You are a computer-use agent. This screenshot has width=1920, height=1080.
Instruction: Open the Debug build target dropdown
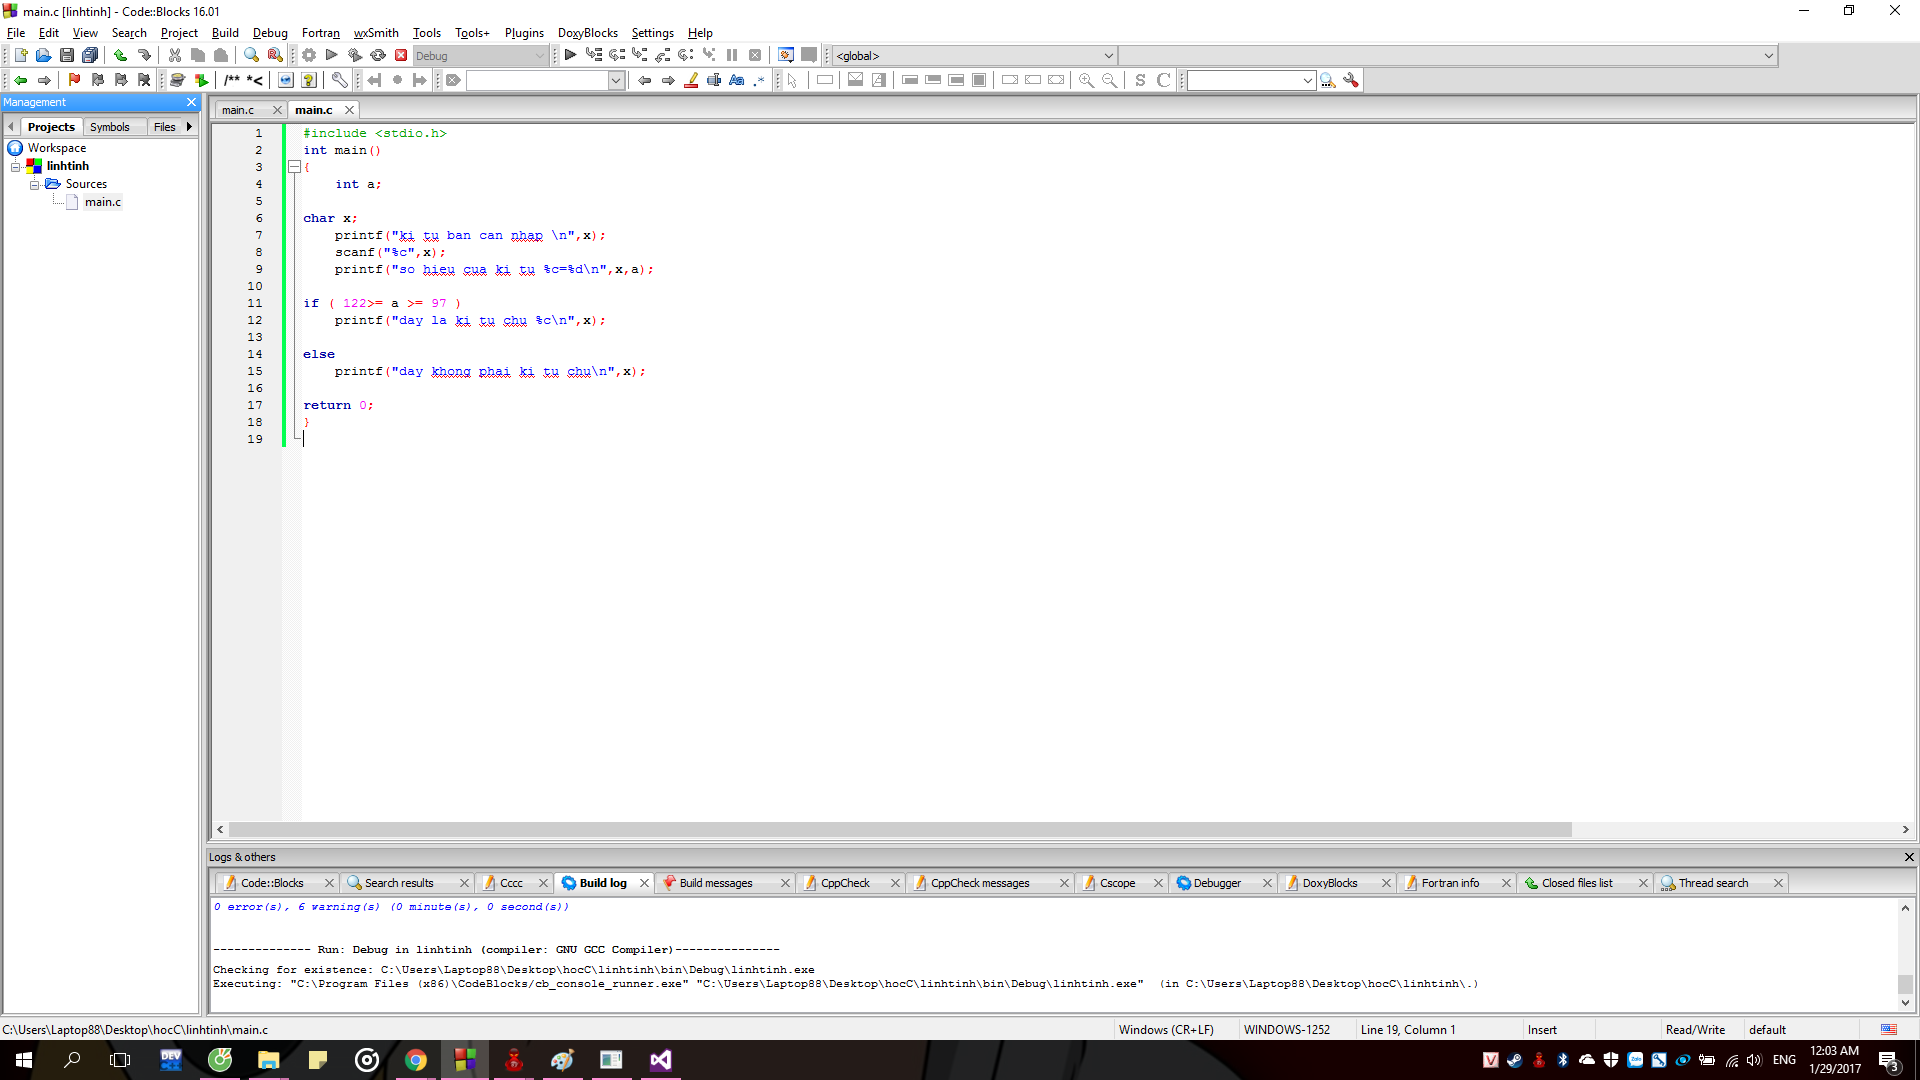pyautogui.click(x=540, y=56)
